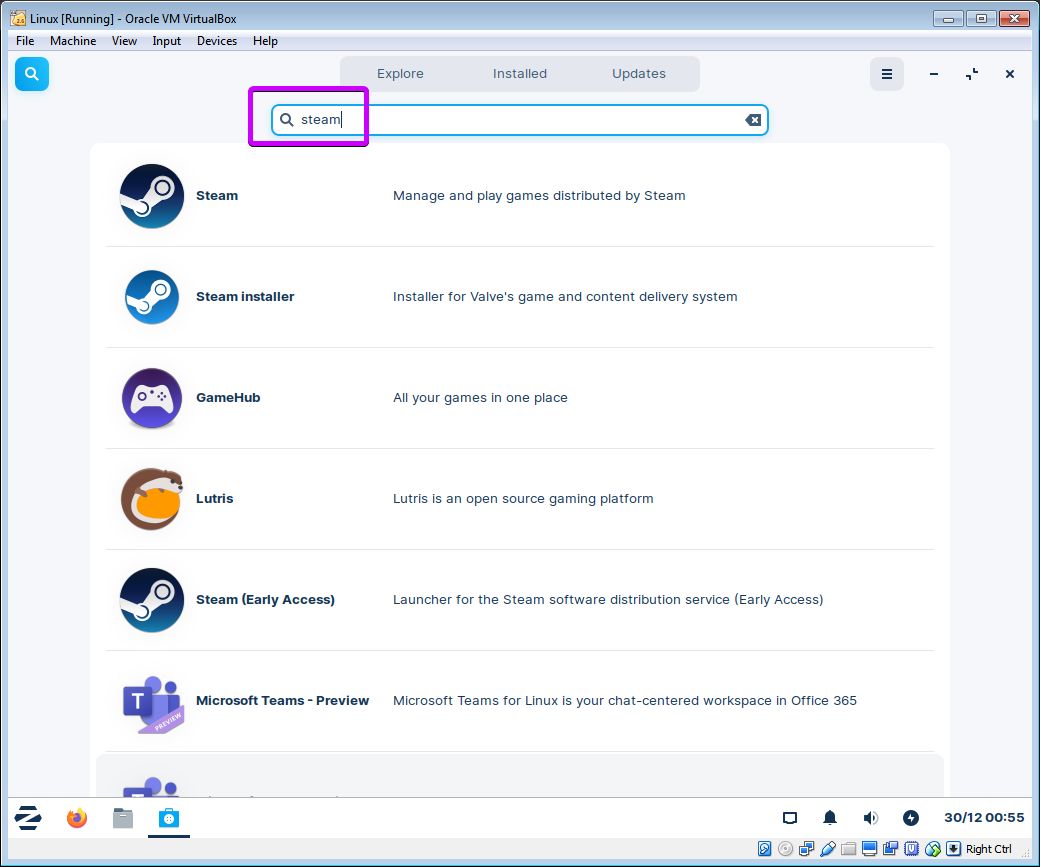This screenshot has width=1040, height=867.
Task: Switch to the Updates tab
Action: 639,74
